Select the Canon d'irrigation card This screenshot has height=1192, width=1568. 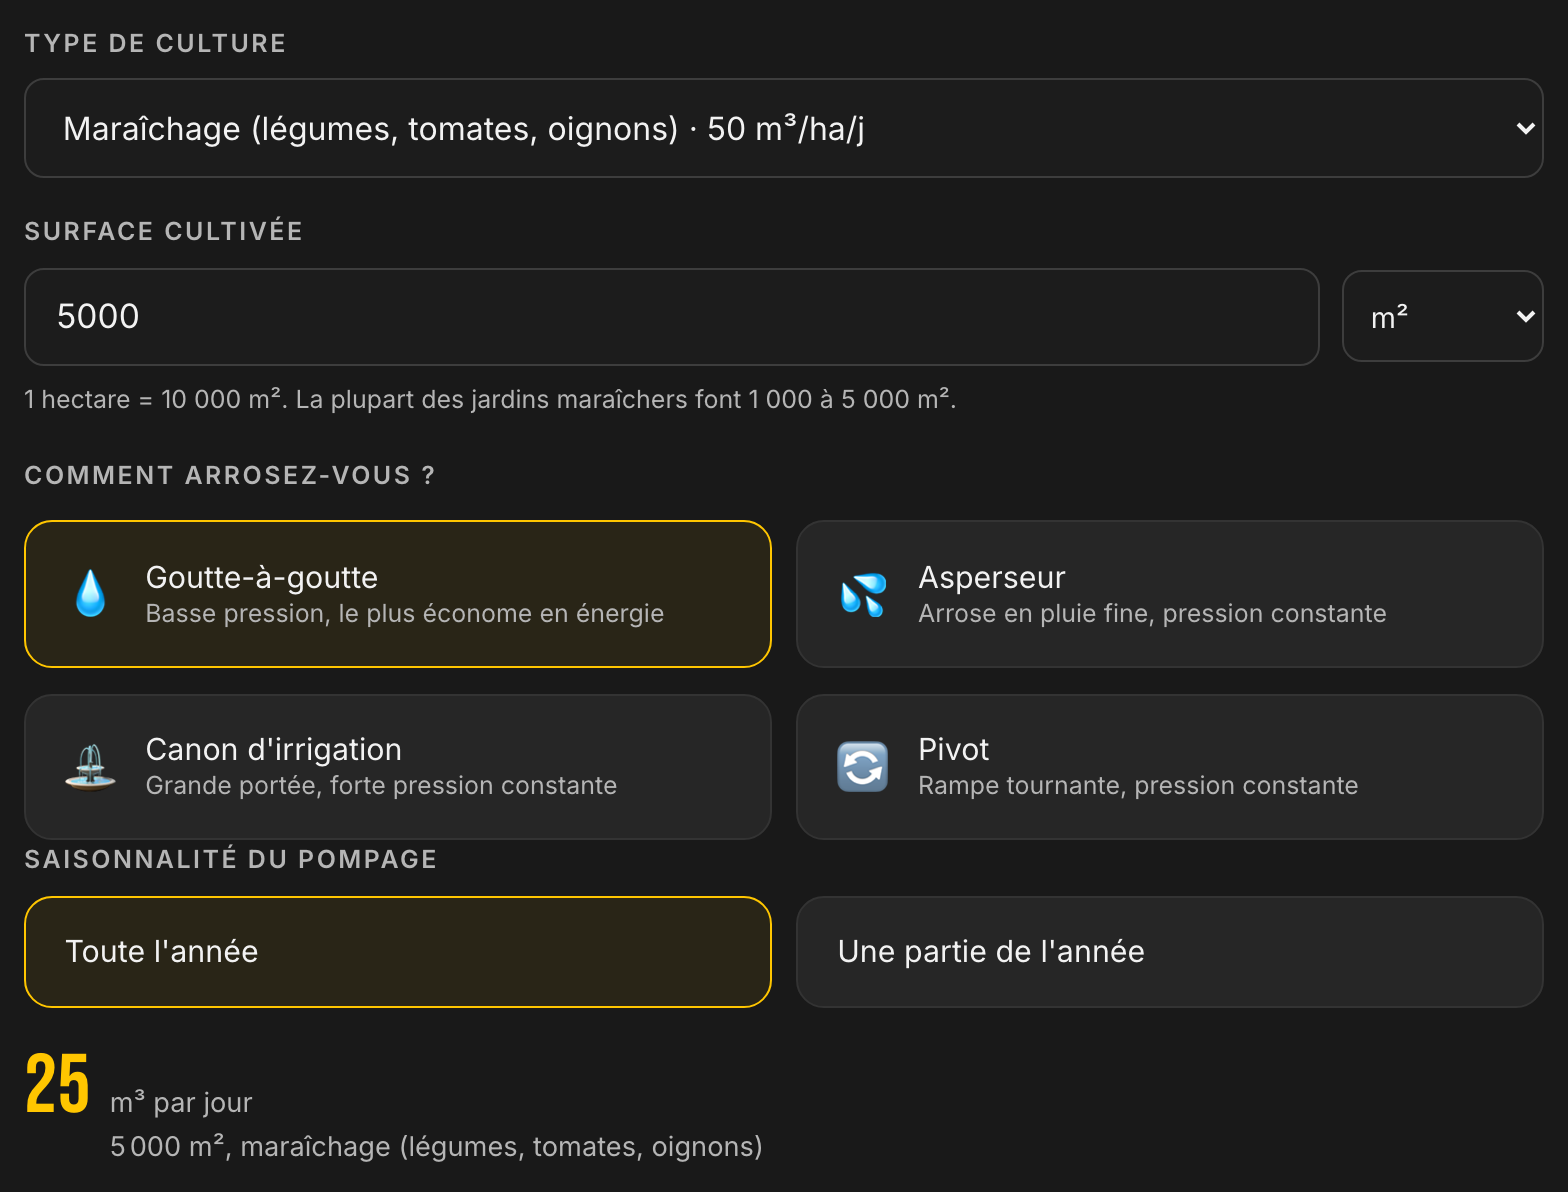398,767
